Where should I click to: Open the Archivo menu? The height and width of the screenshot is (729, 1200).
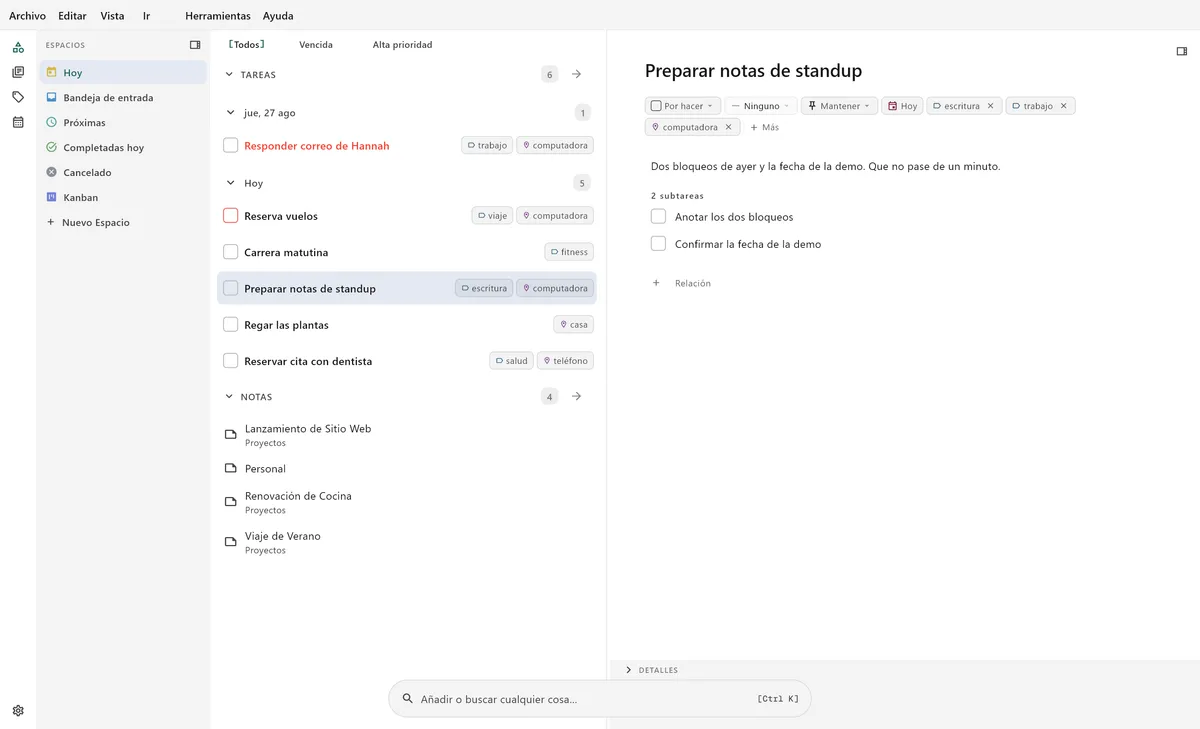pos(27,16)
